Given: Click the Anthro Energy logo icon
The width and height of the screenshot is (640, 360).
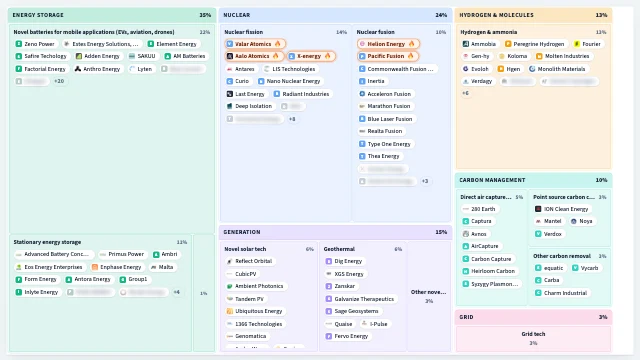Looking at the screenshot, I should pos(78,69).
